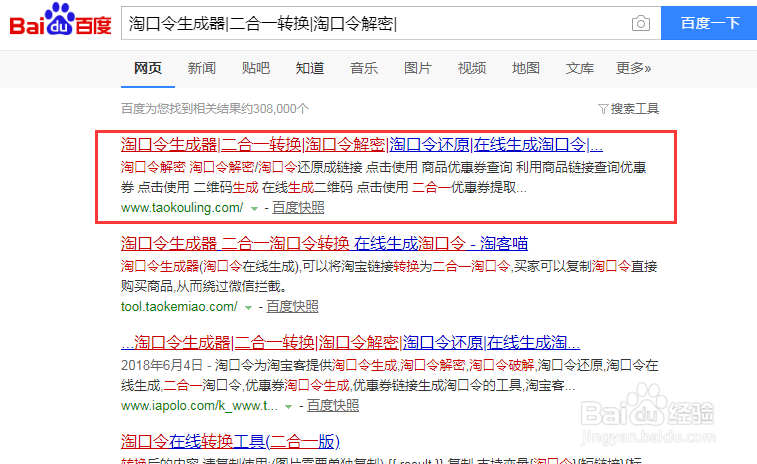Click result count text 百度为您找到相关结果约308,000个
The width and height of the screenshot is (757, 464).
[215, 109]
